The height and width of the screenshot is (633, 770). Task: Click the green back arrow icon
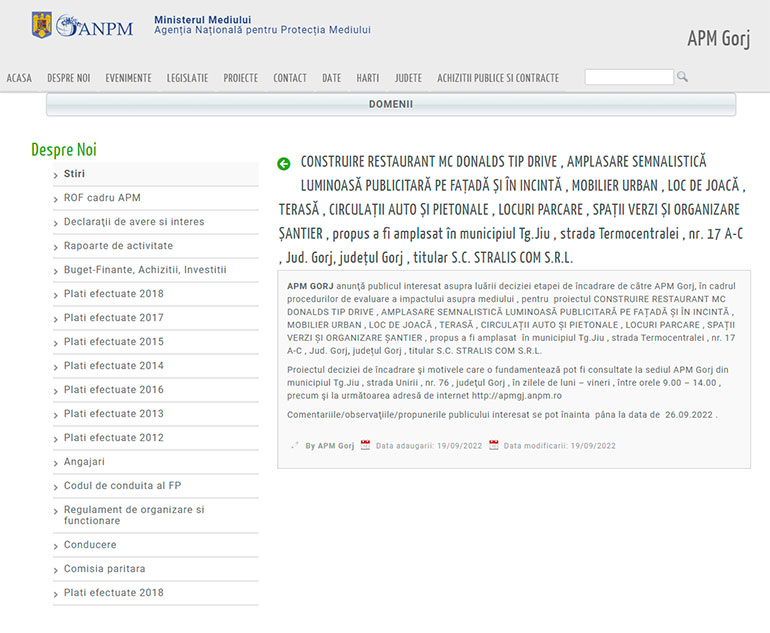[x=284, y=164]
